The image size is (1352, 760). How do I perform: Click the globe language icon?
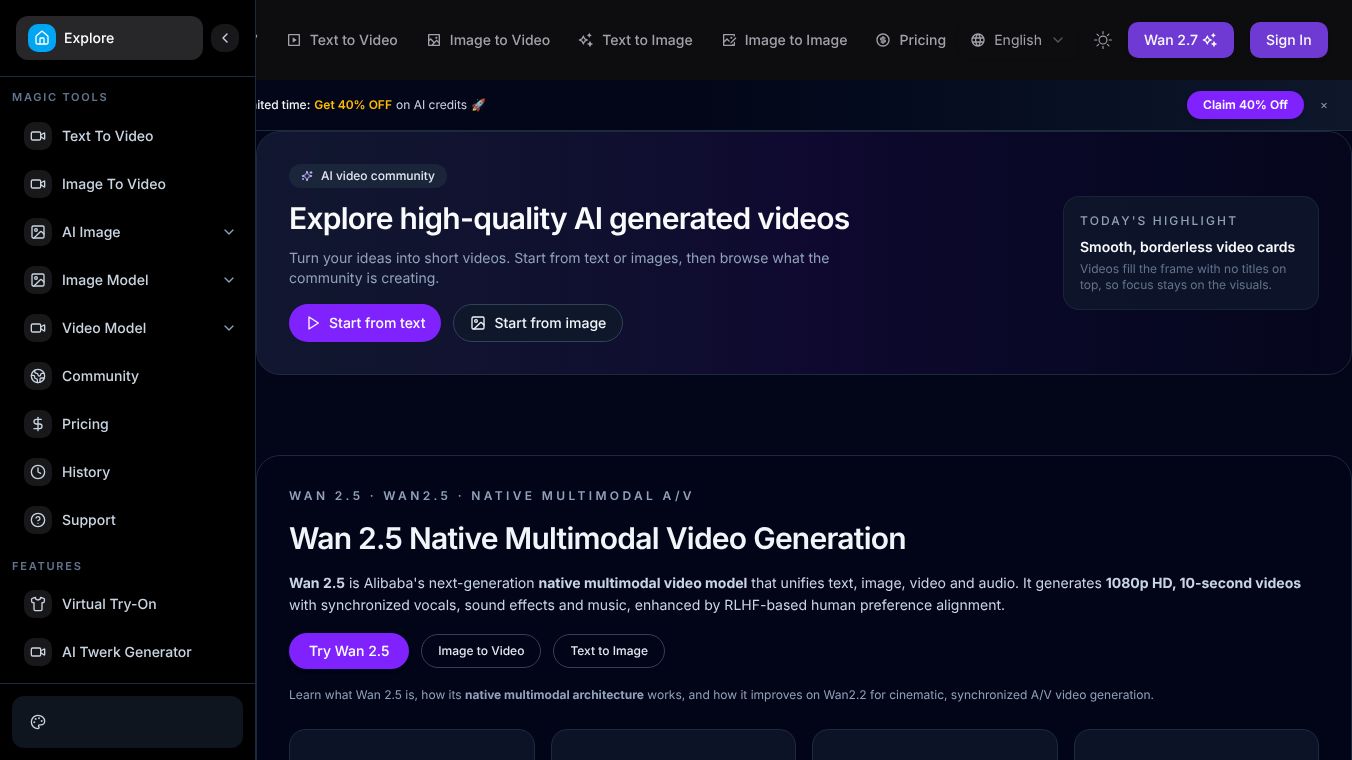(978, 40)
